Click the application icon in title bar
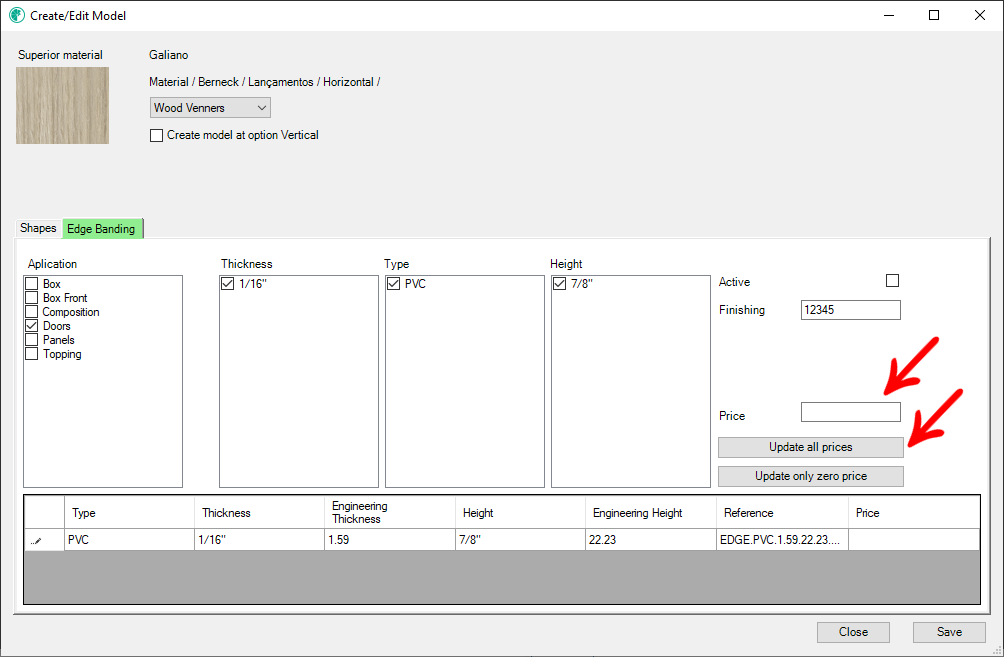1004x657 pixels. tap(16, 16)
